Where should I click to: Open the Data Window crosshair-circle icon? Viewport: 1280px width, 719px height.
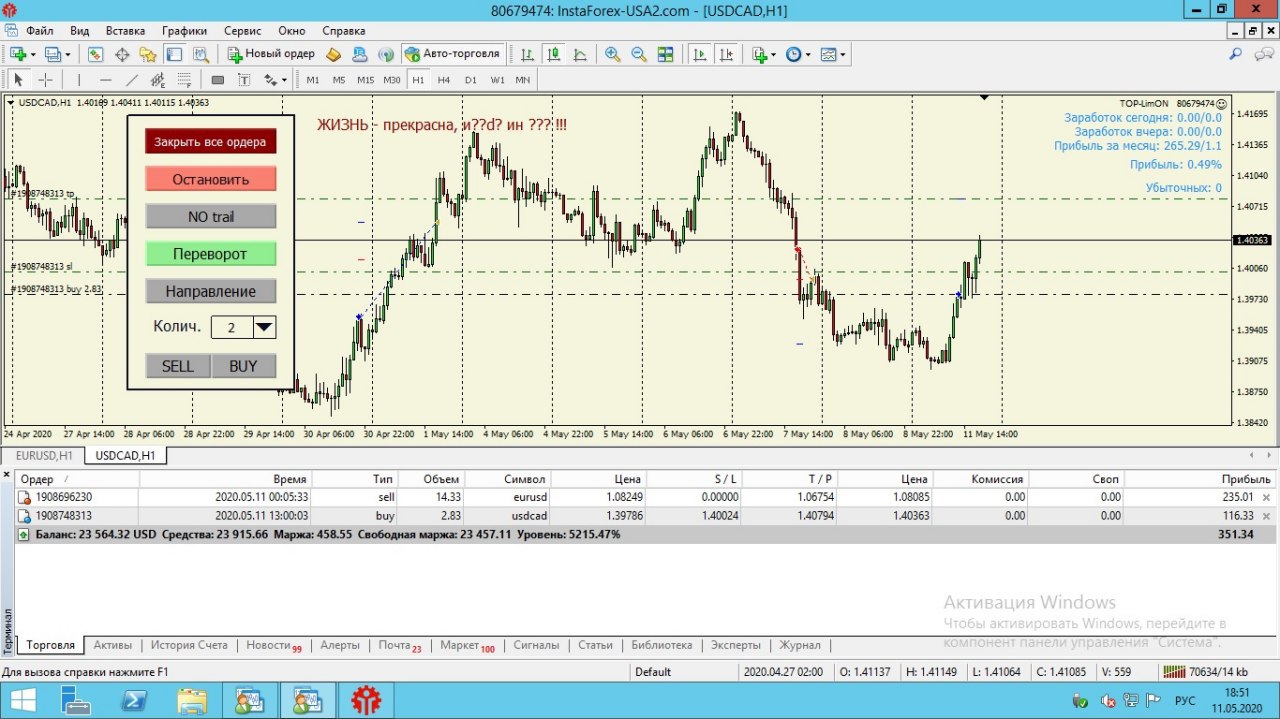(x=122, y=54)
